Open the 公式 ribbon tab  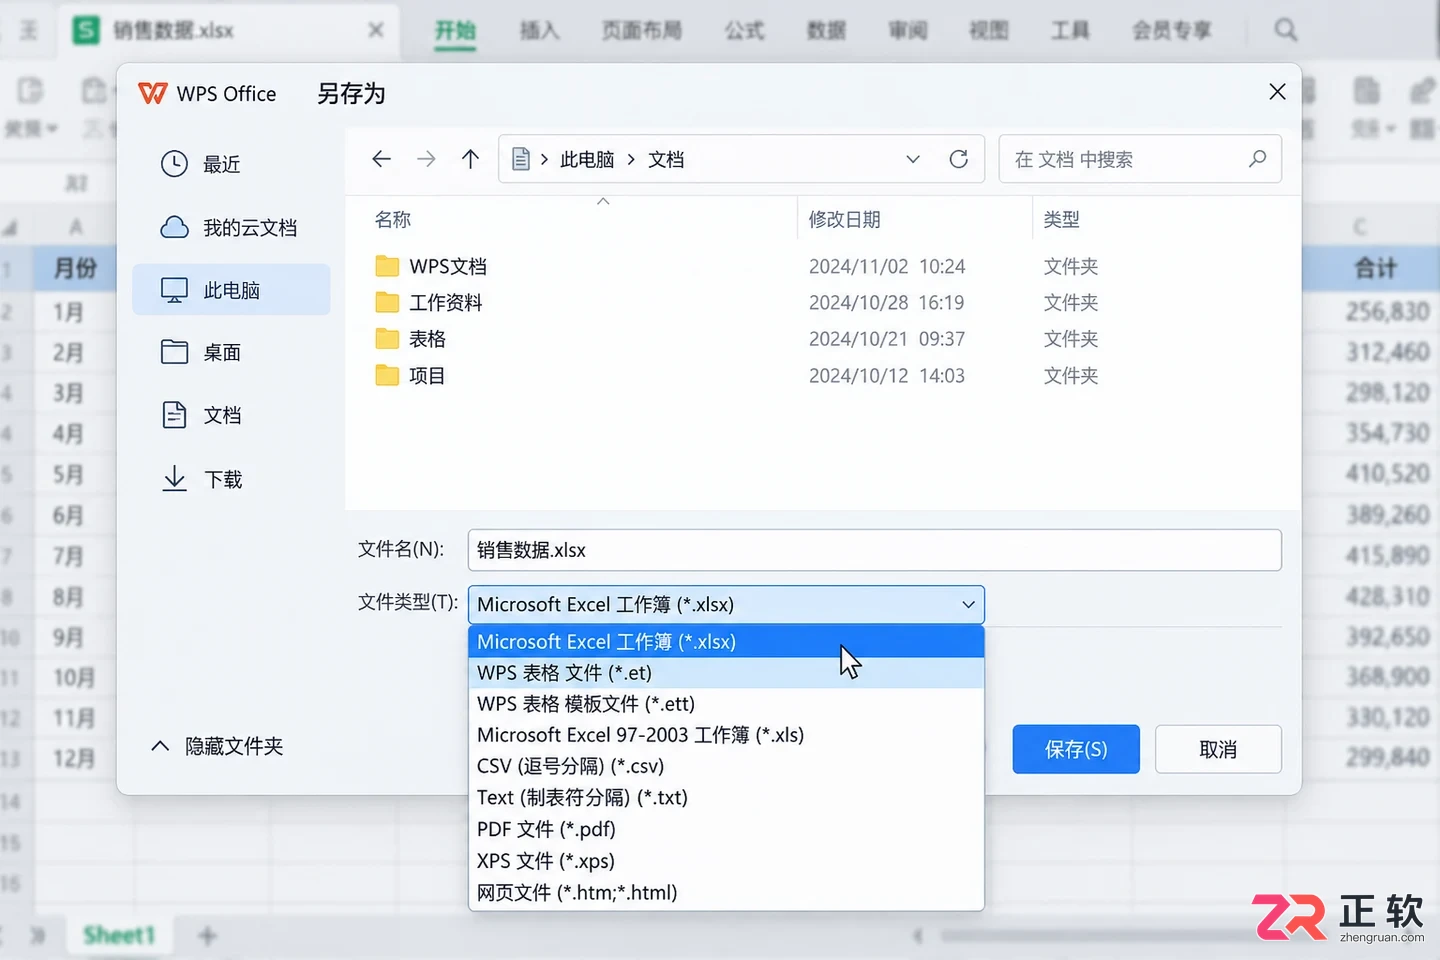[745, 30]
